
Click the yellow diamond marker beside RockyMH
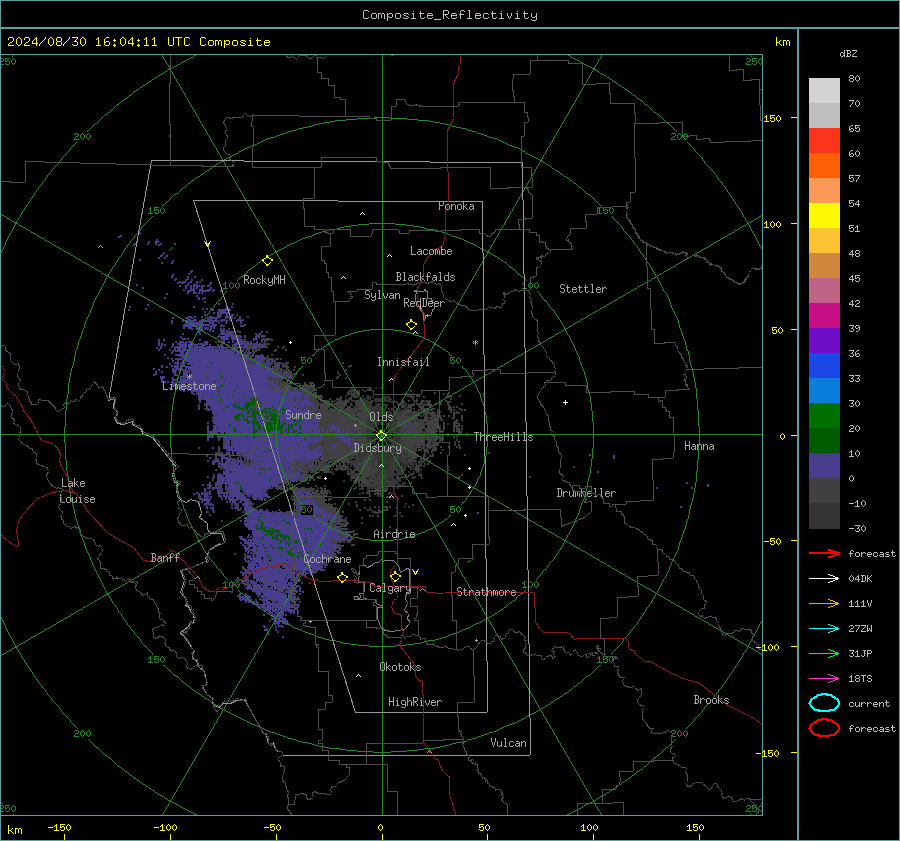[267, 261]
